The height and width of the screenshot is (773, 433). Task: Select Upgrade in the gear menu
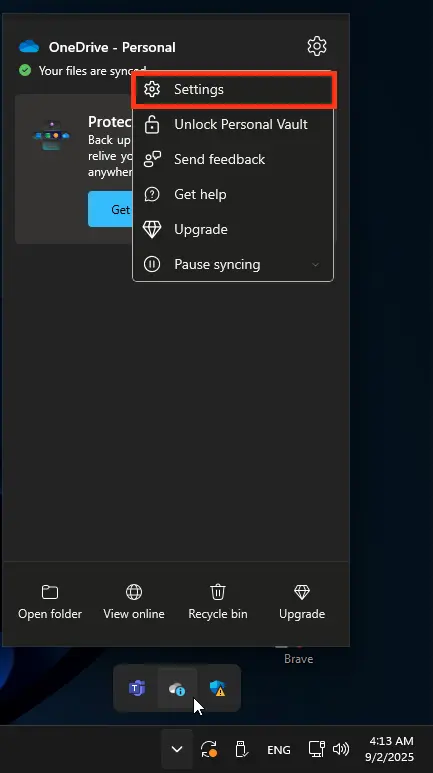(x=233, y=229)
